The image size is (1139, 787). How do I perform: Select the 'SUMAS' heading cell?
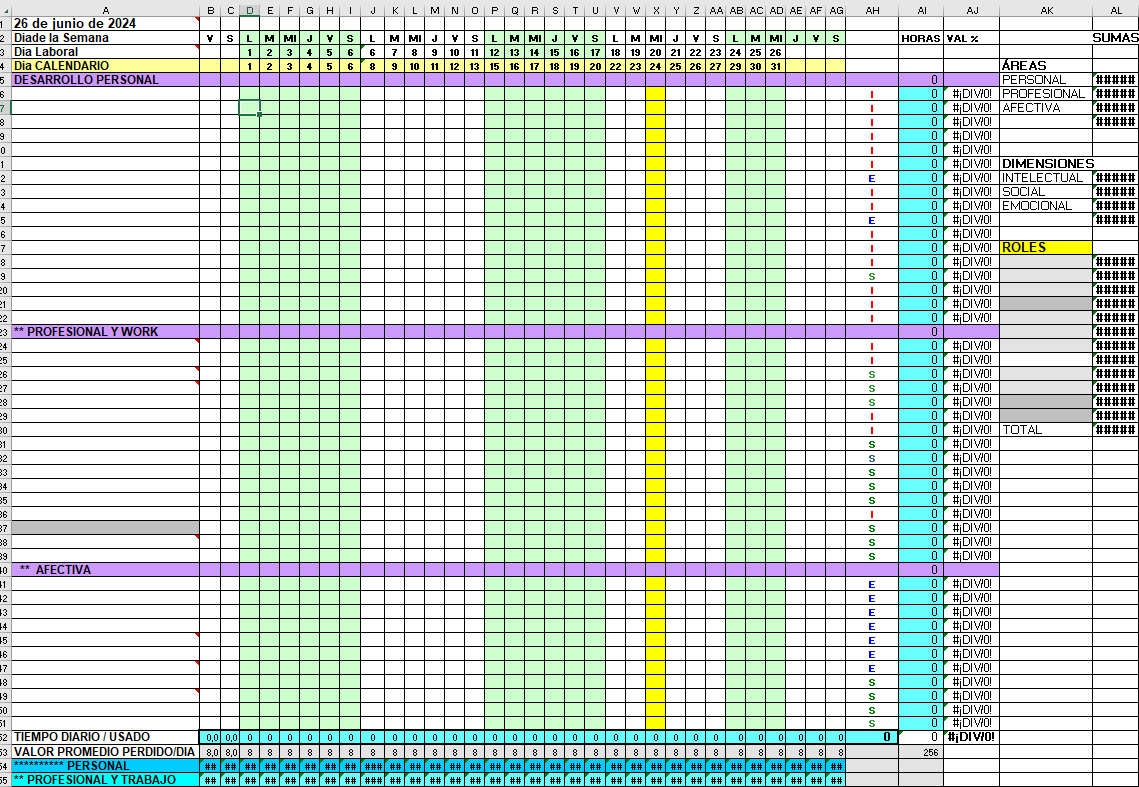[x=1115, y=37]
